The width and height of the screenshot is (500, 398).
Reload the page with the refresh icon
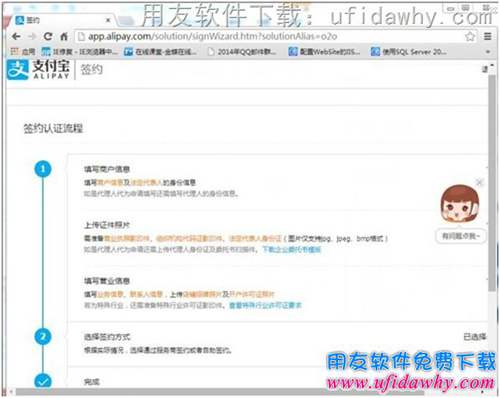(48, 36)
